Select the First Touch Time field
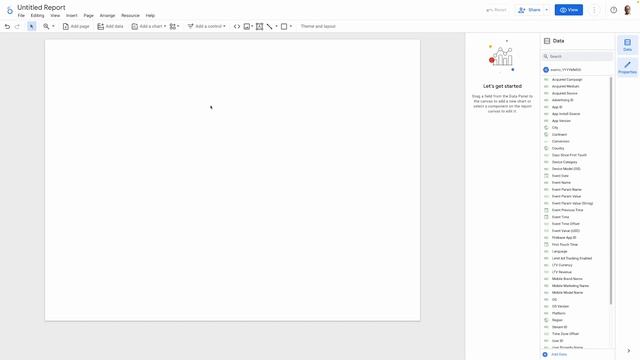This screenshot has height=360, width=640. 565,244
